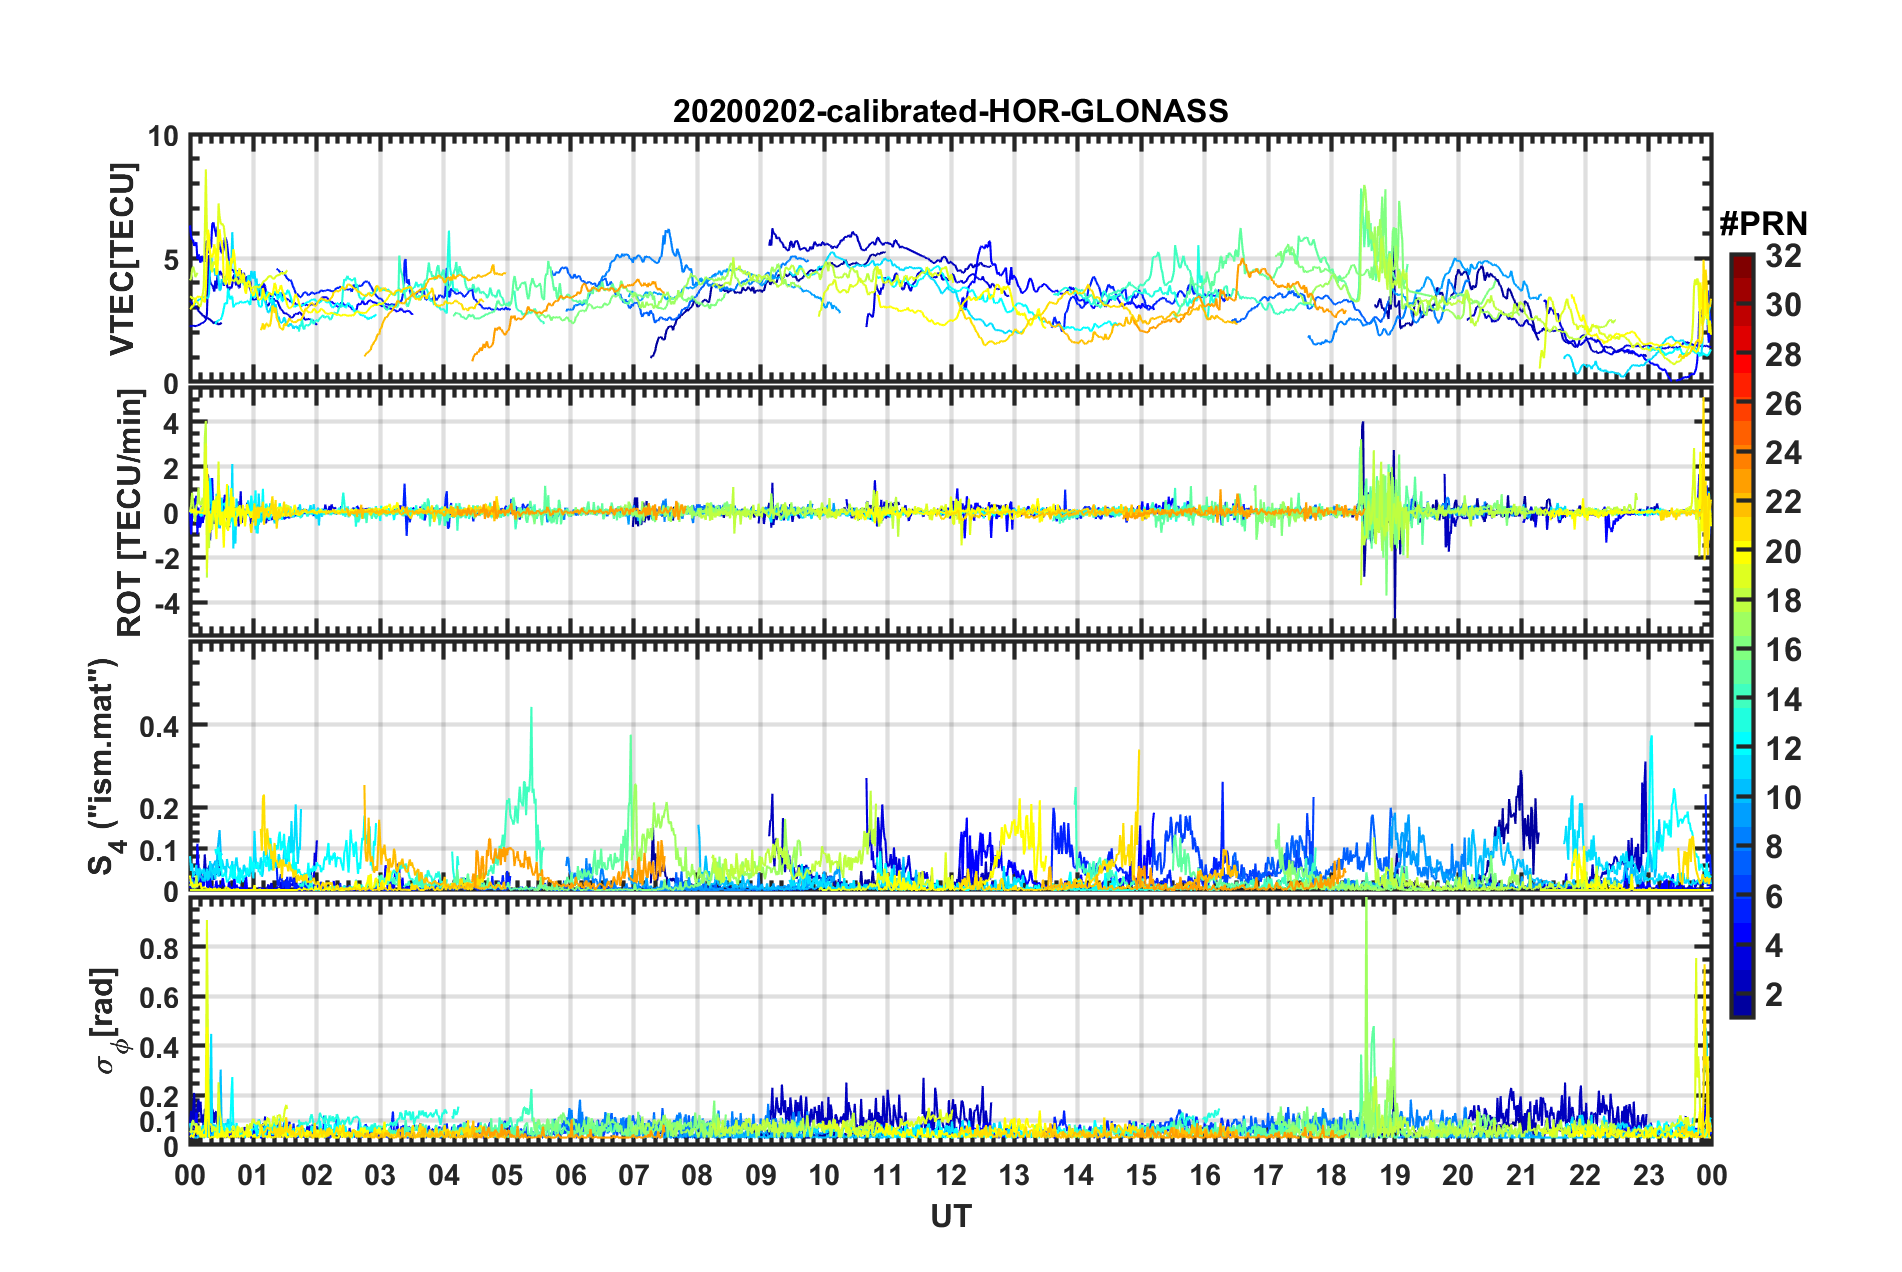Click the ROT axis tick label 4
The width and height of the screenshot is (1902, 1272).
pos(171,424)
